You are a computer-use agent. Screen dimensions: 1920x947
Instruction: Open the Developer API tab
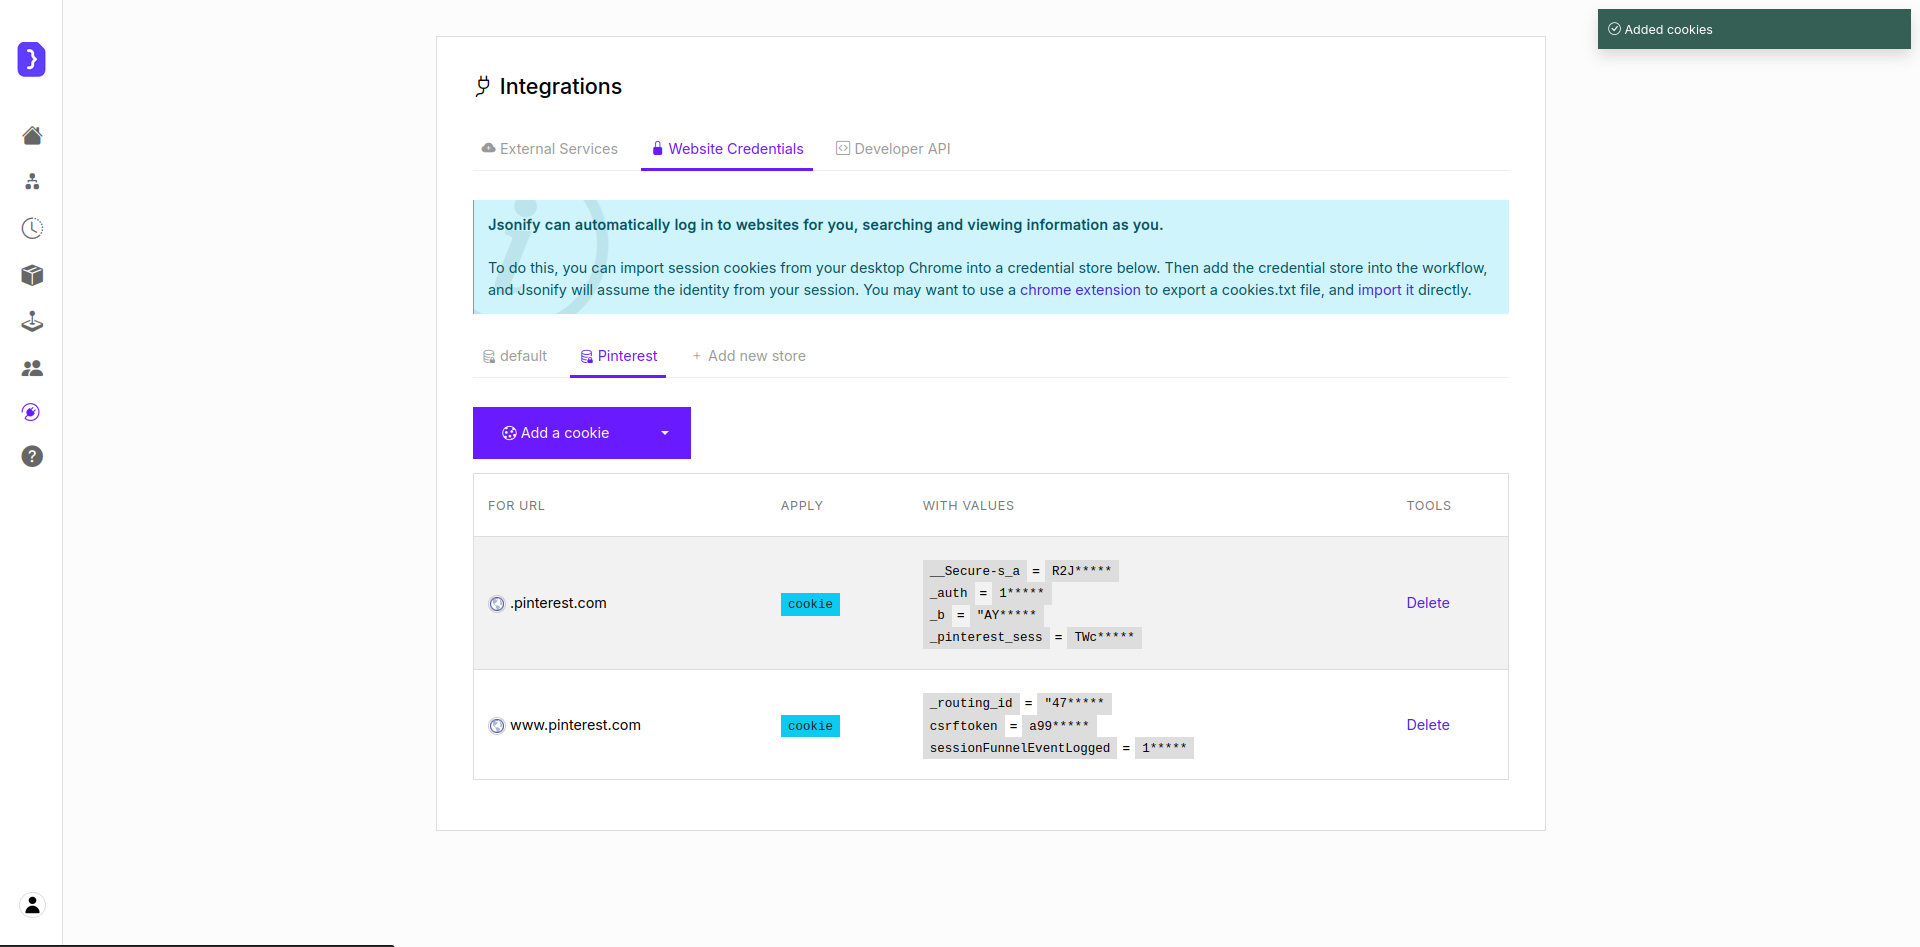pos(893,148)
